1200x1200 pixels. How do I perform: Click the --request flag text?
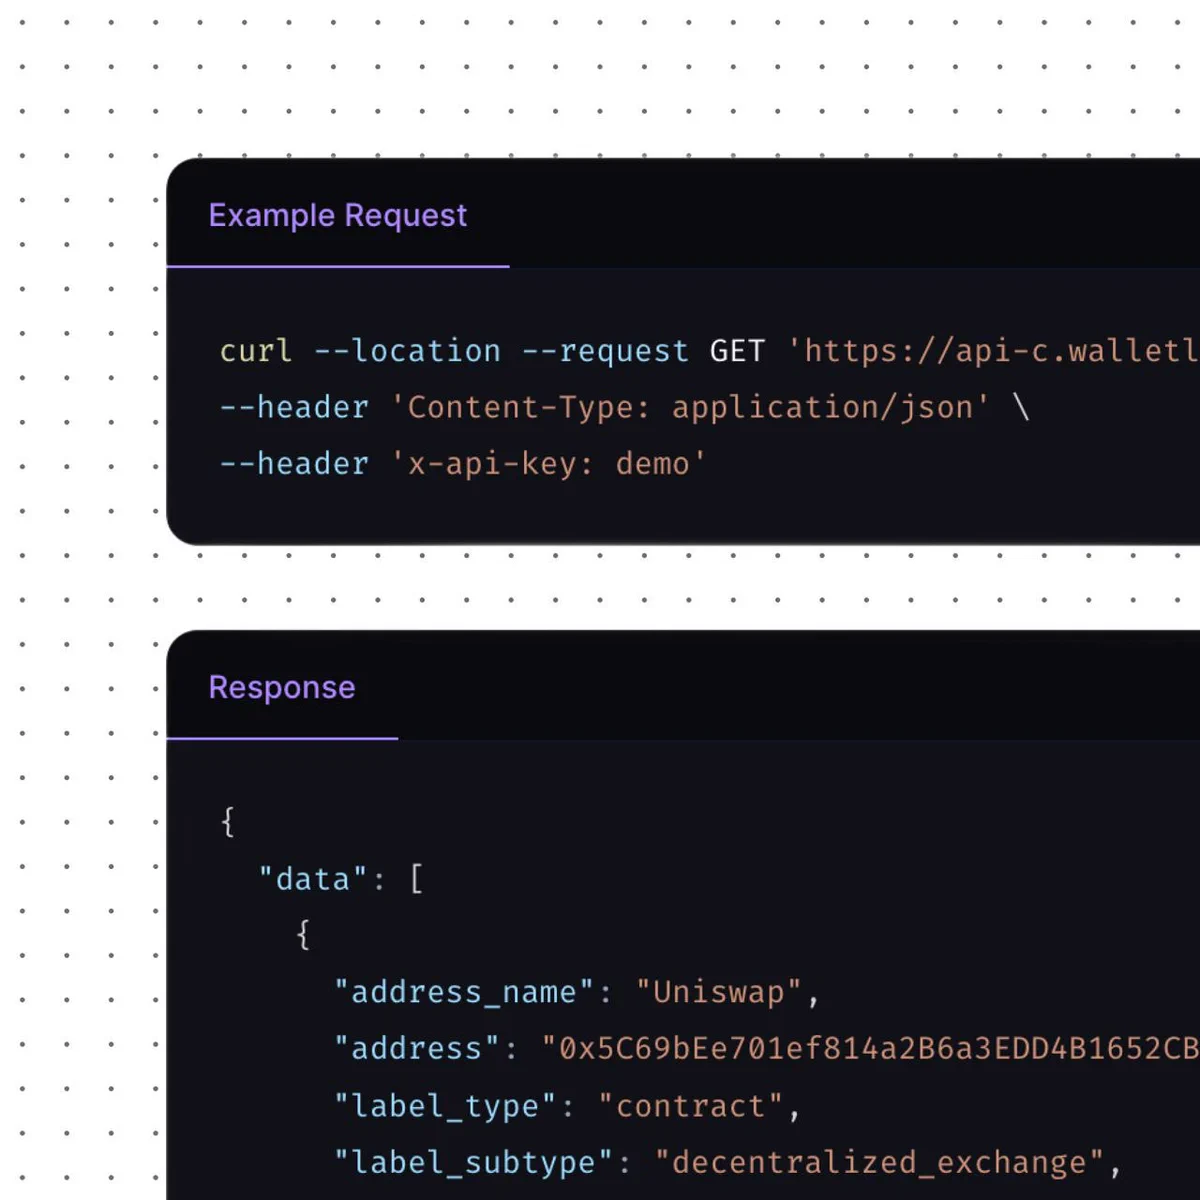[x=605, y=351]
